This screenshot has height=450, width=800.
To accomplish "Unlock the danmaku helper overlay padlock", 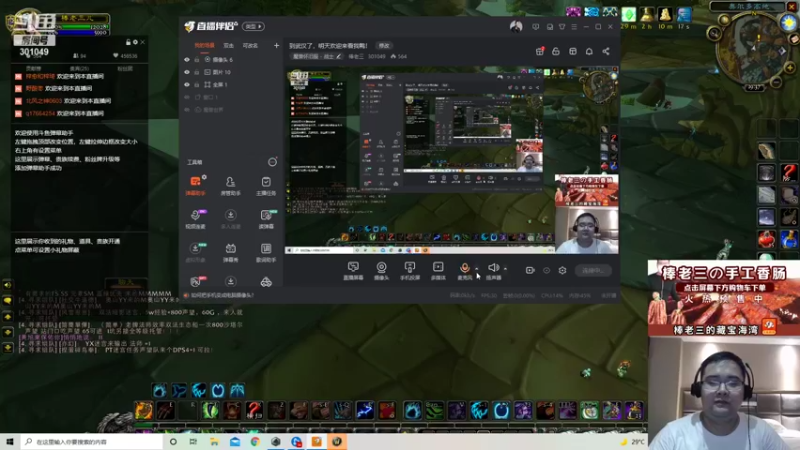I will tap(128, 42).
